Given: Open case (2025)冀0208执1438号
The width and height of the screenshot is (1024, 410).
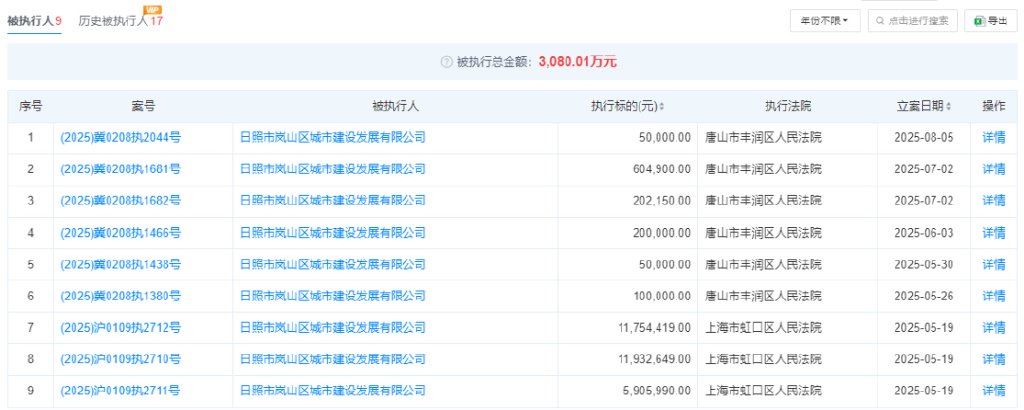Looking at the screenshot, I should point(120,264).
